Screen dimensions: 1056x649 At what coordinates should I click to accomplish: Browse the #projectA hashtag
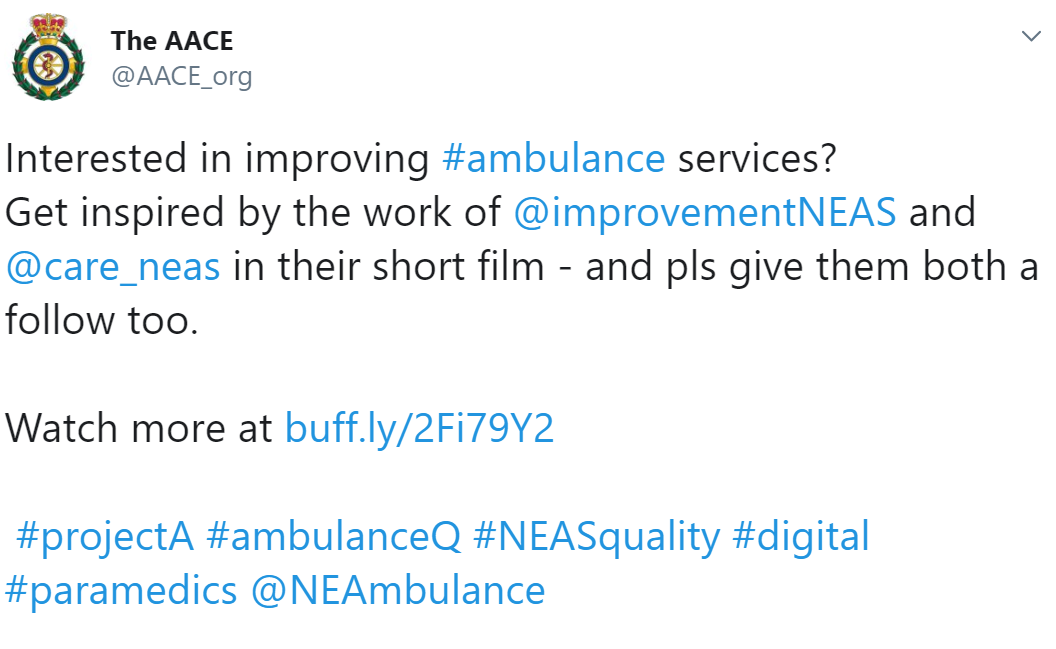(x=105, y=537)
